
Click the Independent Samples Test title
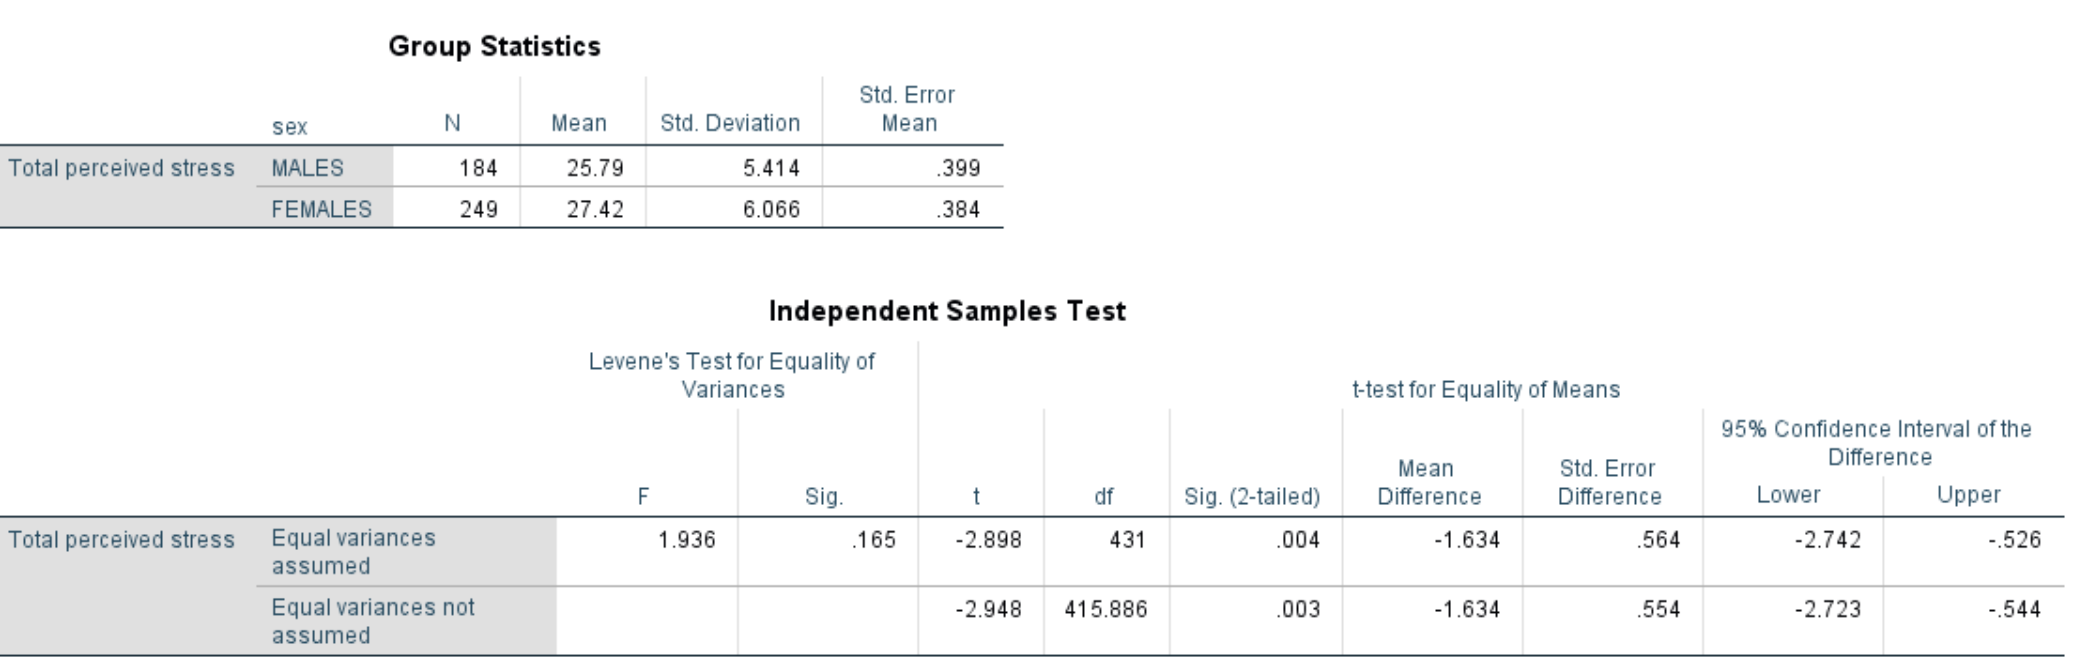946,312
